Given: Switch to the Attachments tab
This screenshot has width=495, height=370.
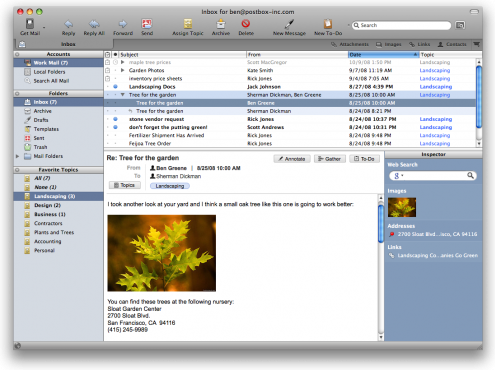Looking at the screenshot, I should [350, 44].
